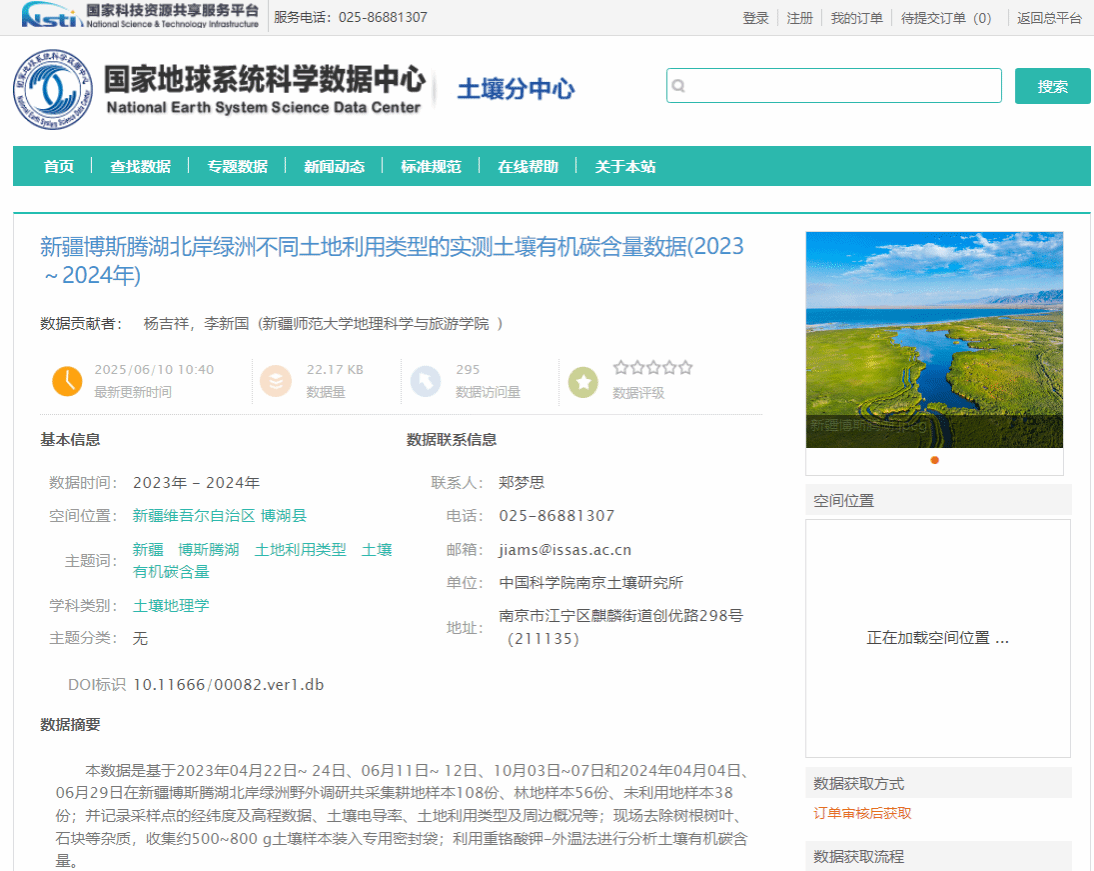Select the orange carousel indicator dot
Image resolution: width=1094 pixels, height=871 pixels.
pyautogui.click(x=935, y=460)
